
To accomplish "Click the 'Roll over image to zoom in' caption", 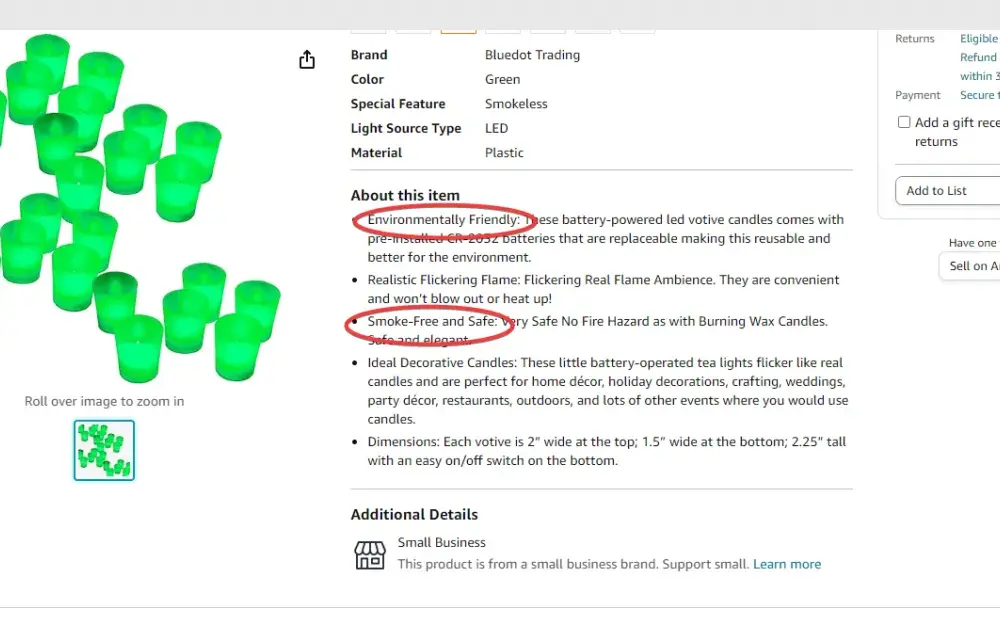I will (104, 401).
